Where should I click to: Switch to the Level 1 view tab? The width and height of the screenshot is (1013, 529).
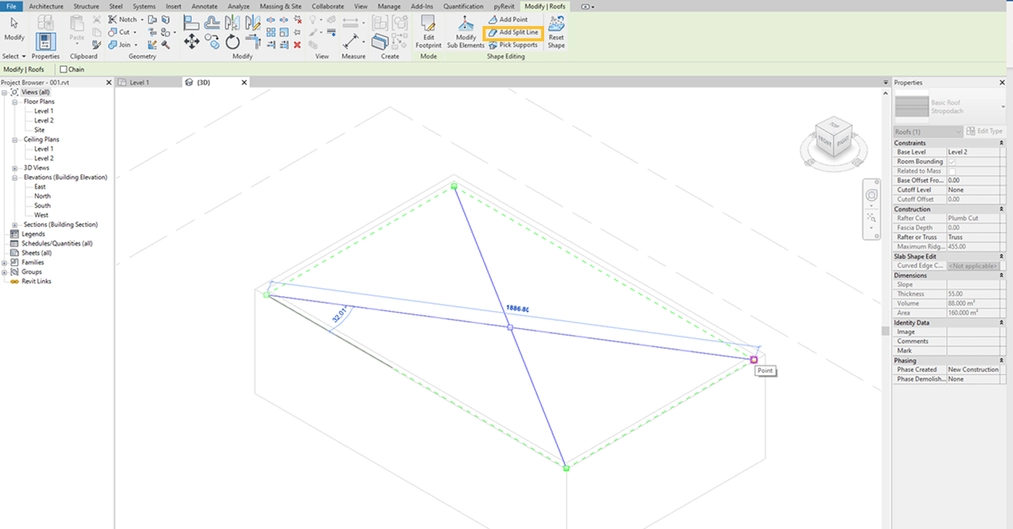tap(139, 83)
